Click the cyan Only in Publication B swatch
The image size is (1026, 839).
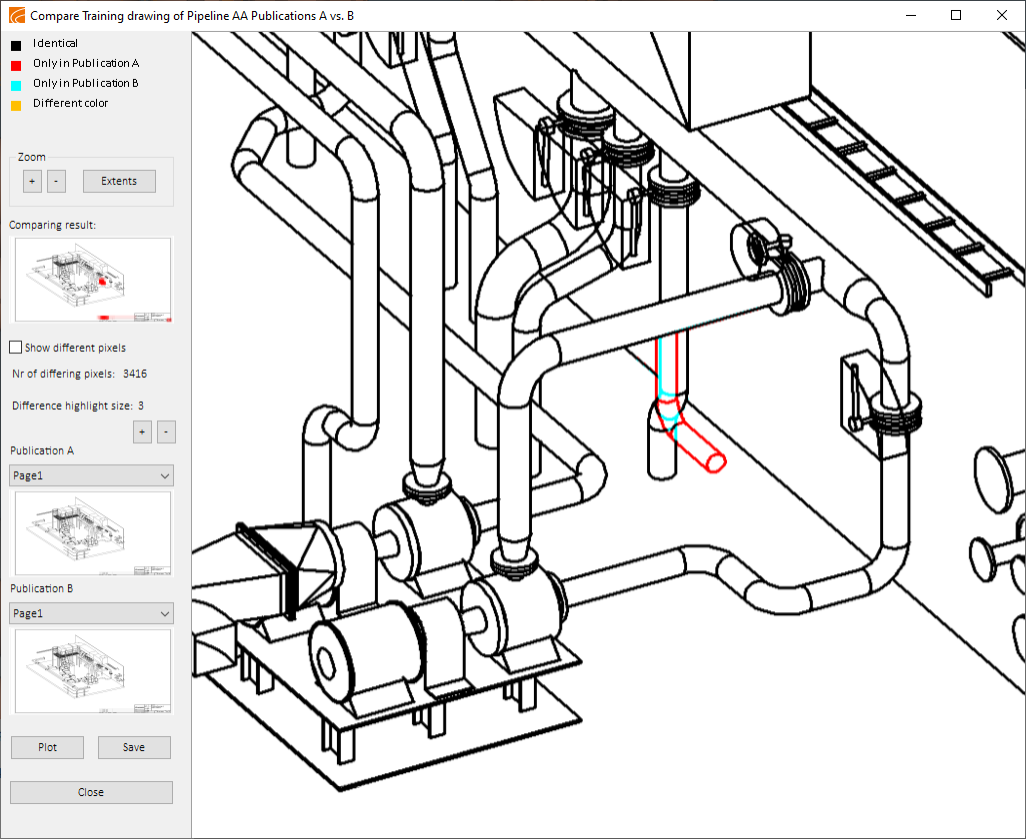[16, 85]
